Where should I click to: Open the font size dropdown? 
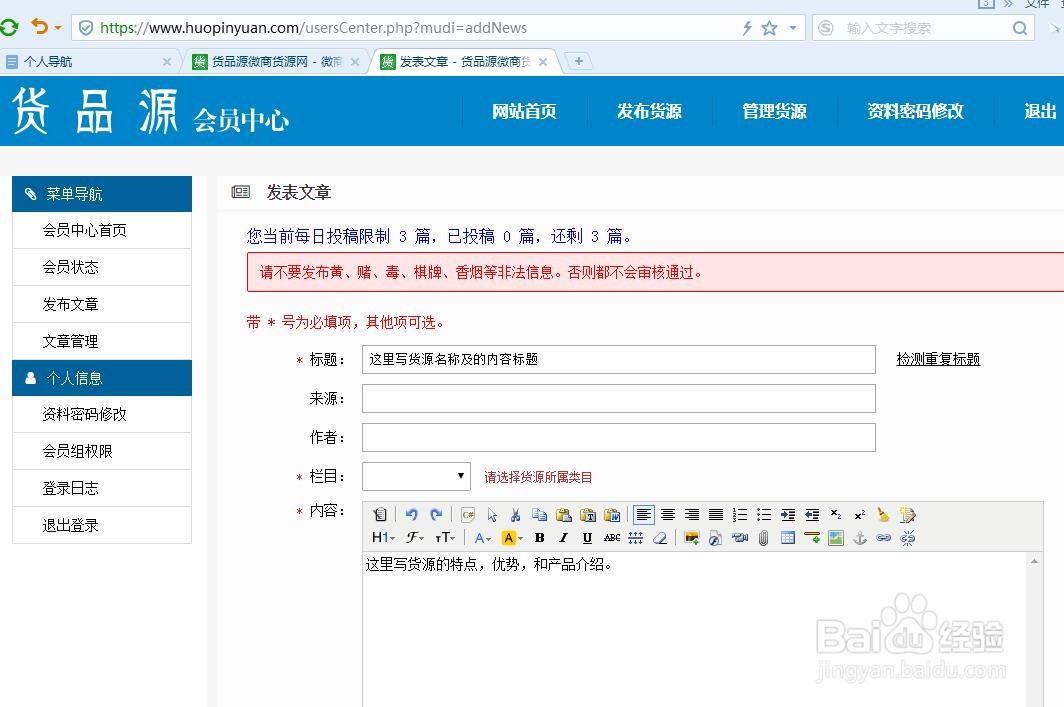pos(443,538)
